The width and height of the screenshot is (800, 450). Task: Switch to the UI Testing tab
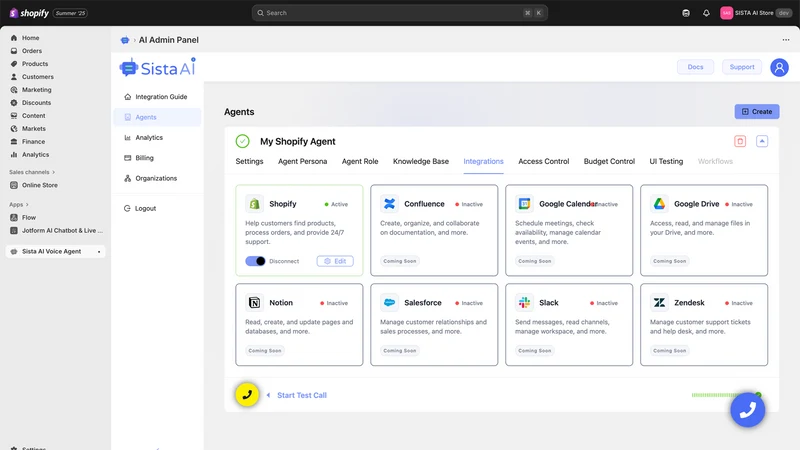(666, 161)
